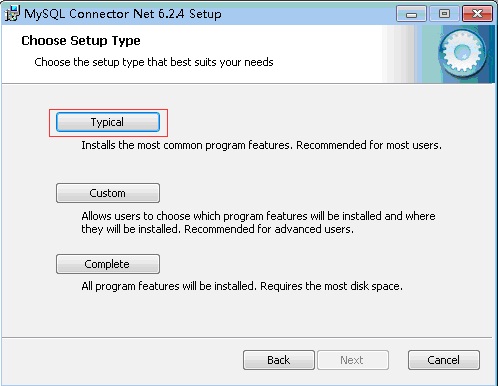The image size is (498, 386).
Task: Go to the previous step with Back
Action: 279,360
